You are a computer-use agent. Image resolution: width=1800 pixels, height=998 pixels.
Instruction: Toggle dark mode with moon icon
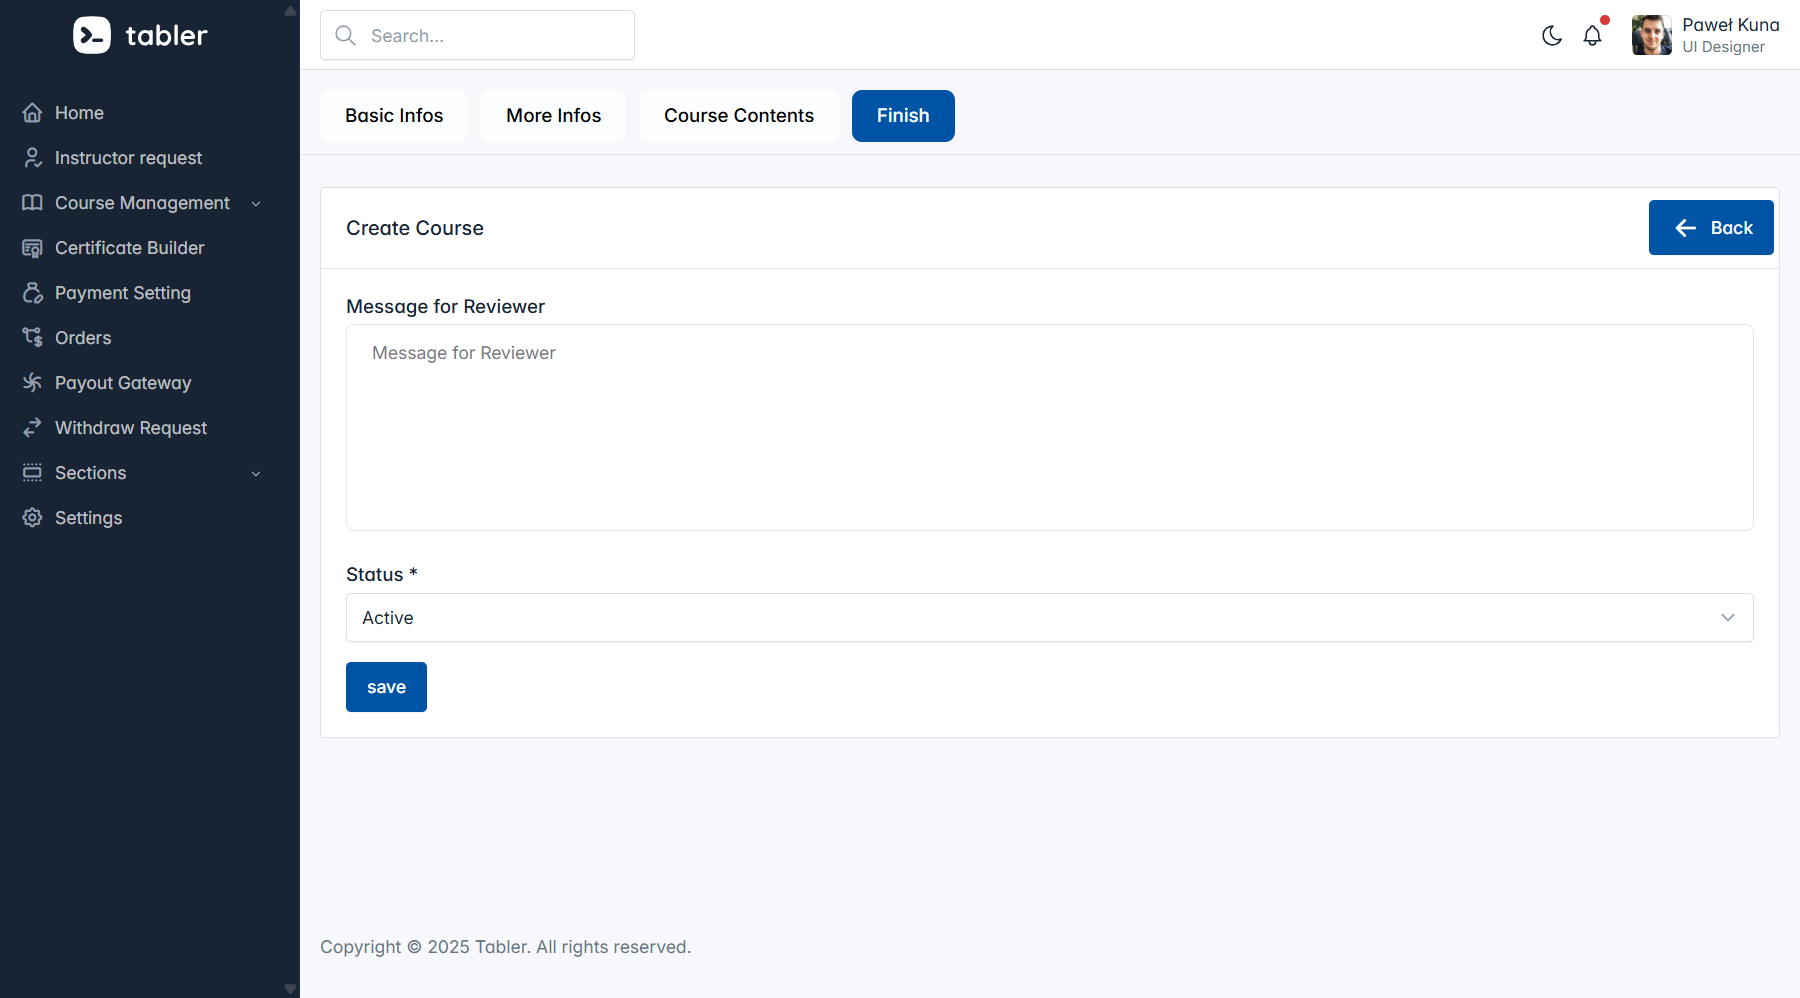[1552, 36]
